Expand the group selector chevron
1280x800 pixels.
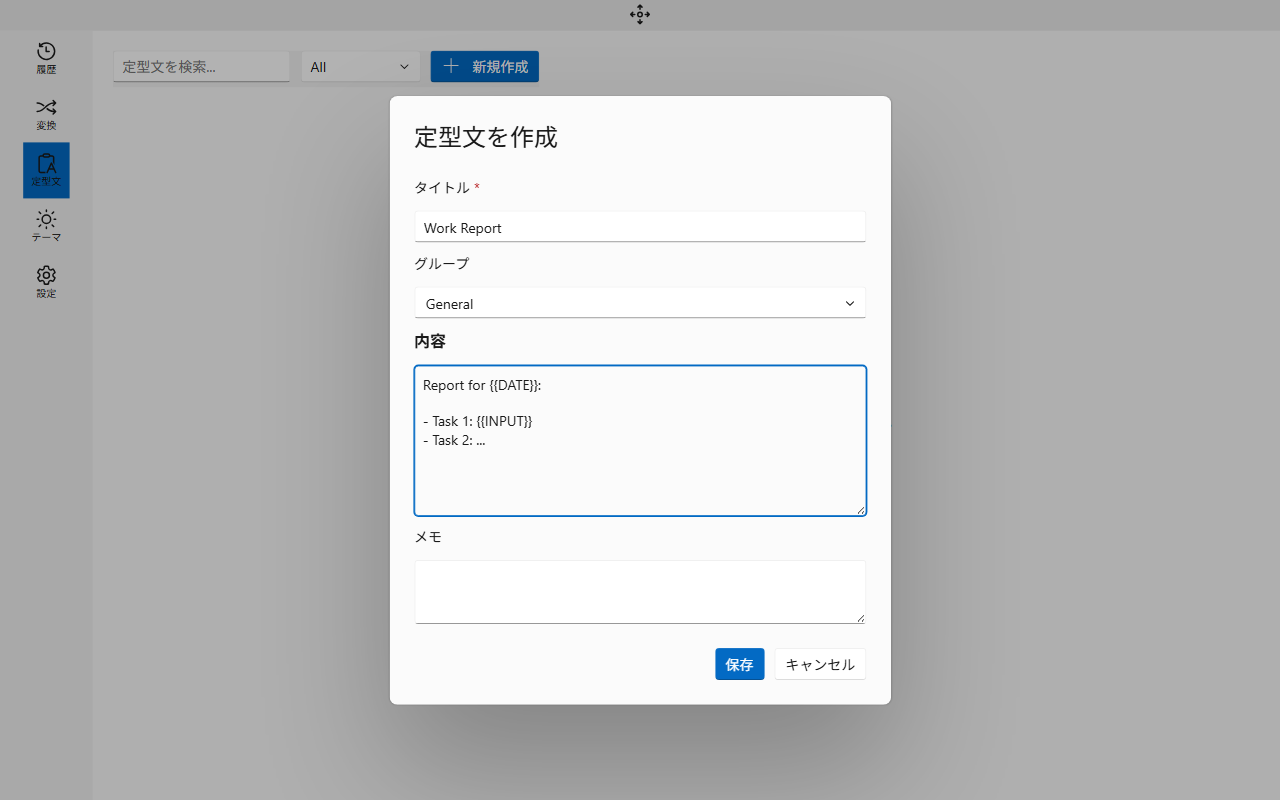[x=850, y=303]
